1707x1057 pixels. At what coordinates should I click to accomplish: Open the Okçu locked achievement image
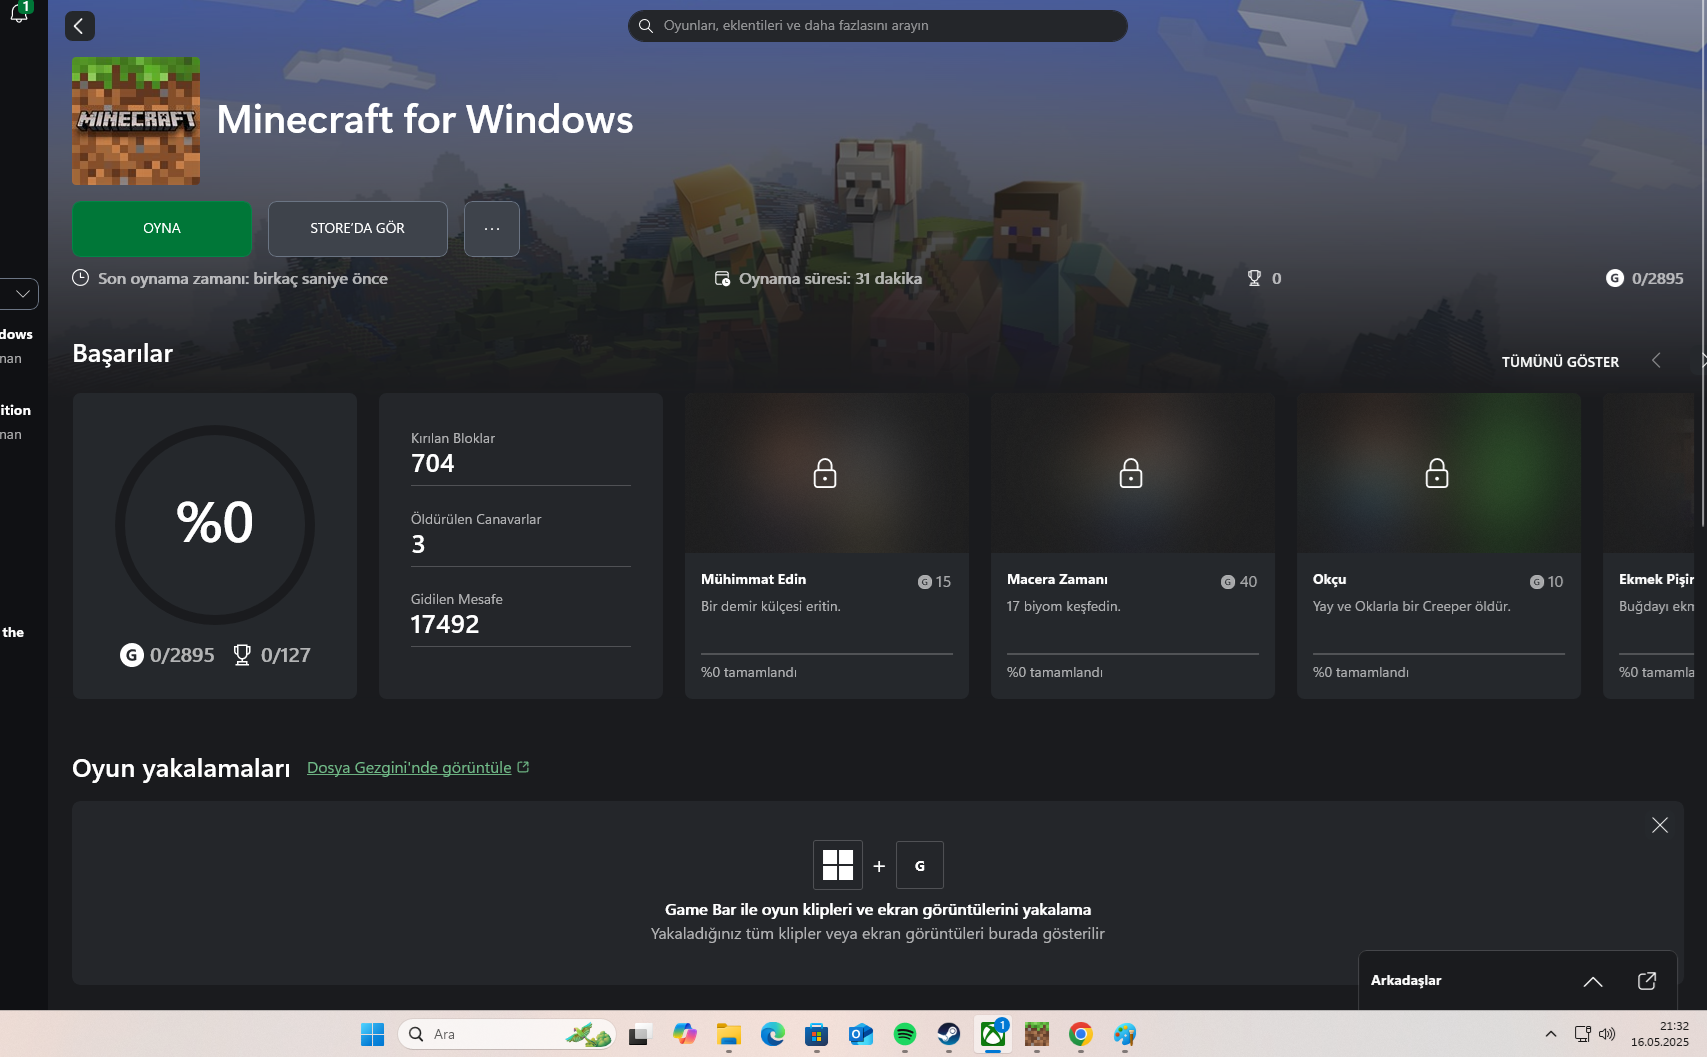pos(1439,473)
